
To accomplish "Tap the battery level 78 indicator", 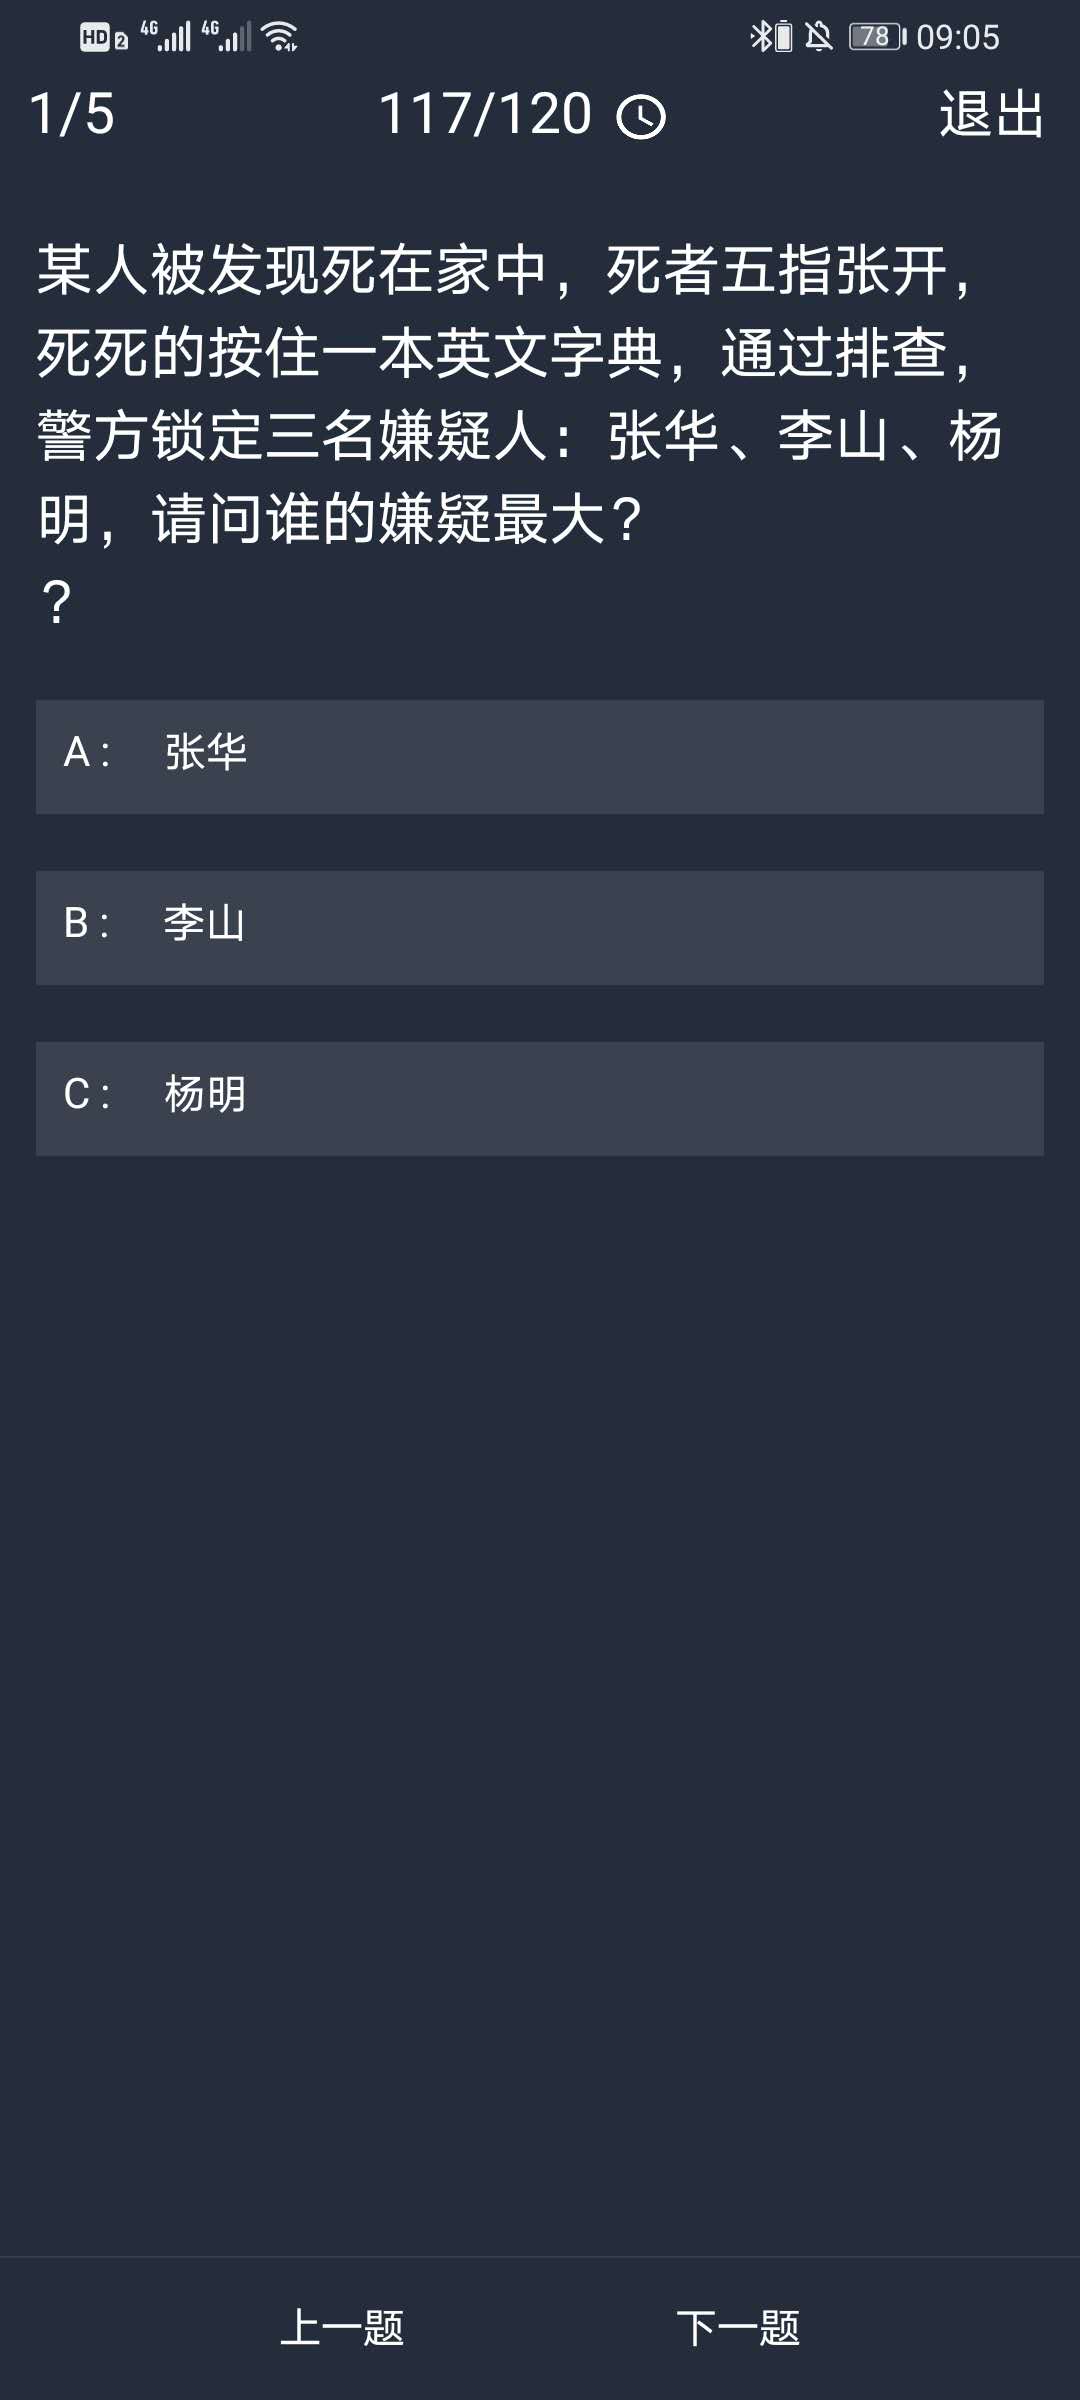I will tap(877, 37).
